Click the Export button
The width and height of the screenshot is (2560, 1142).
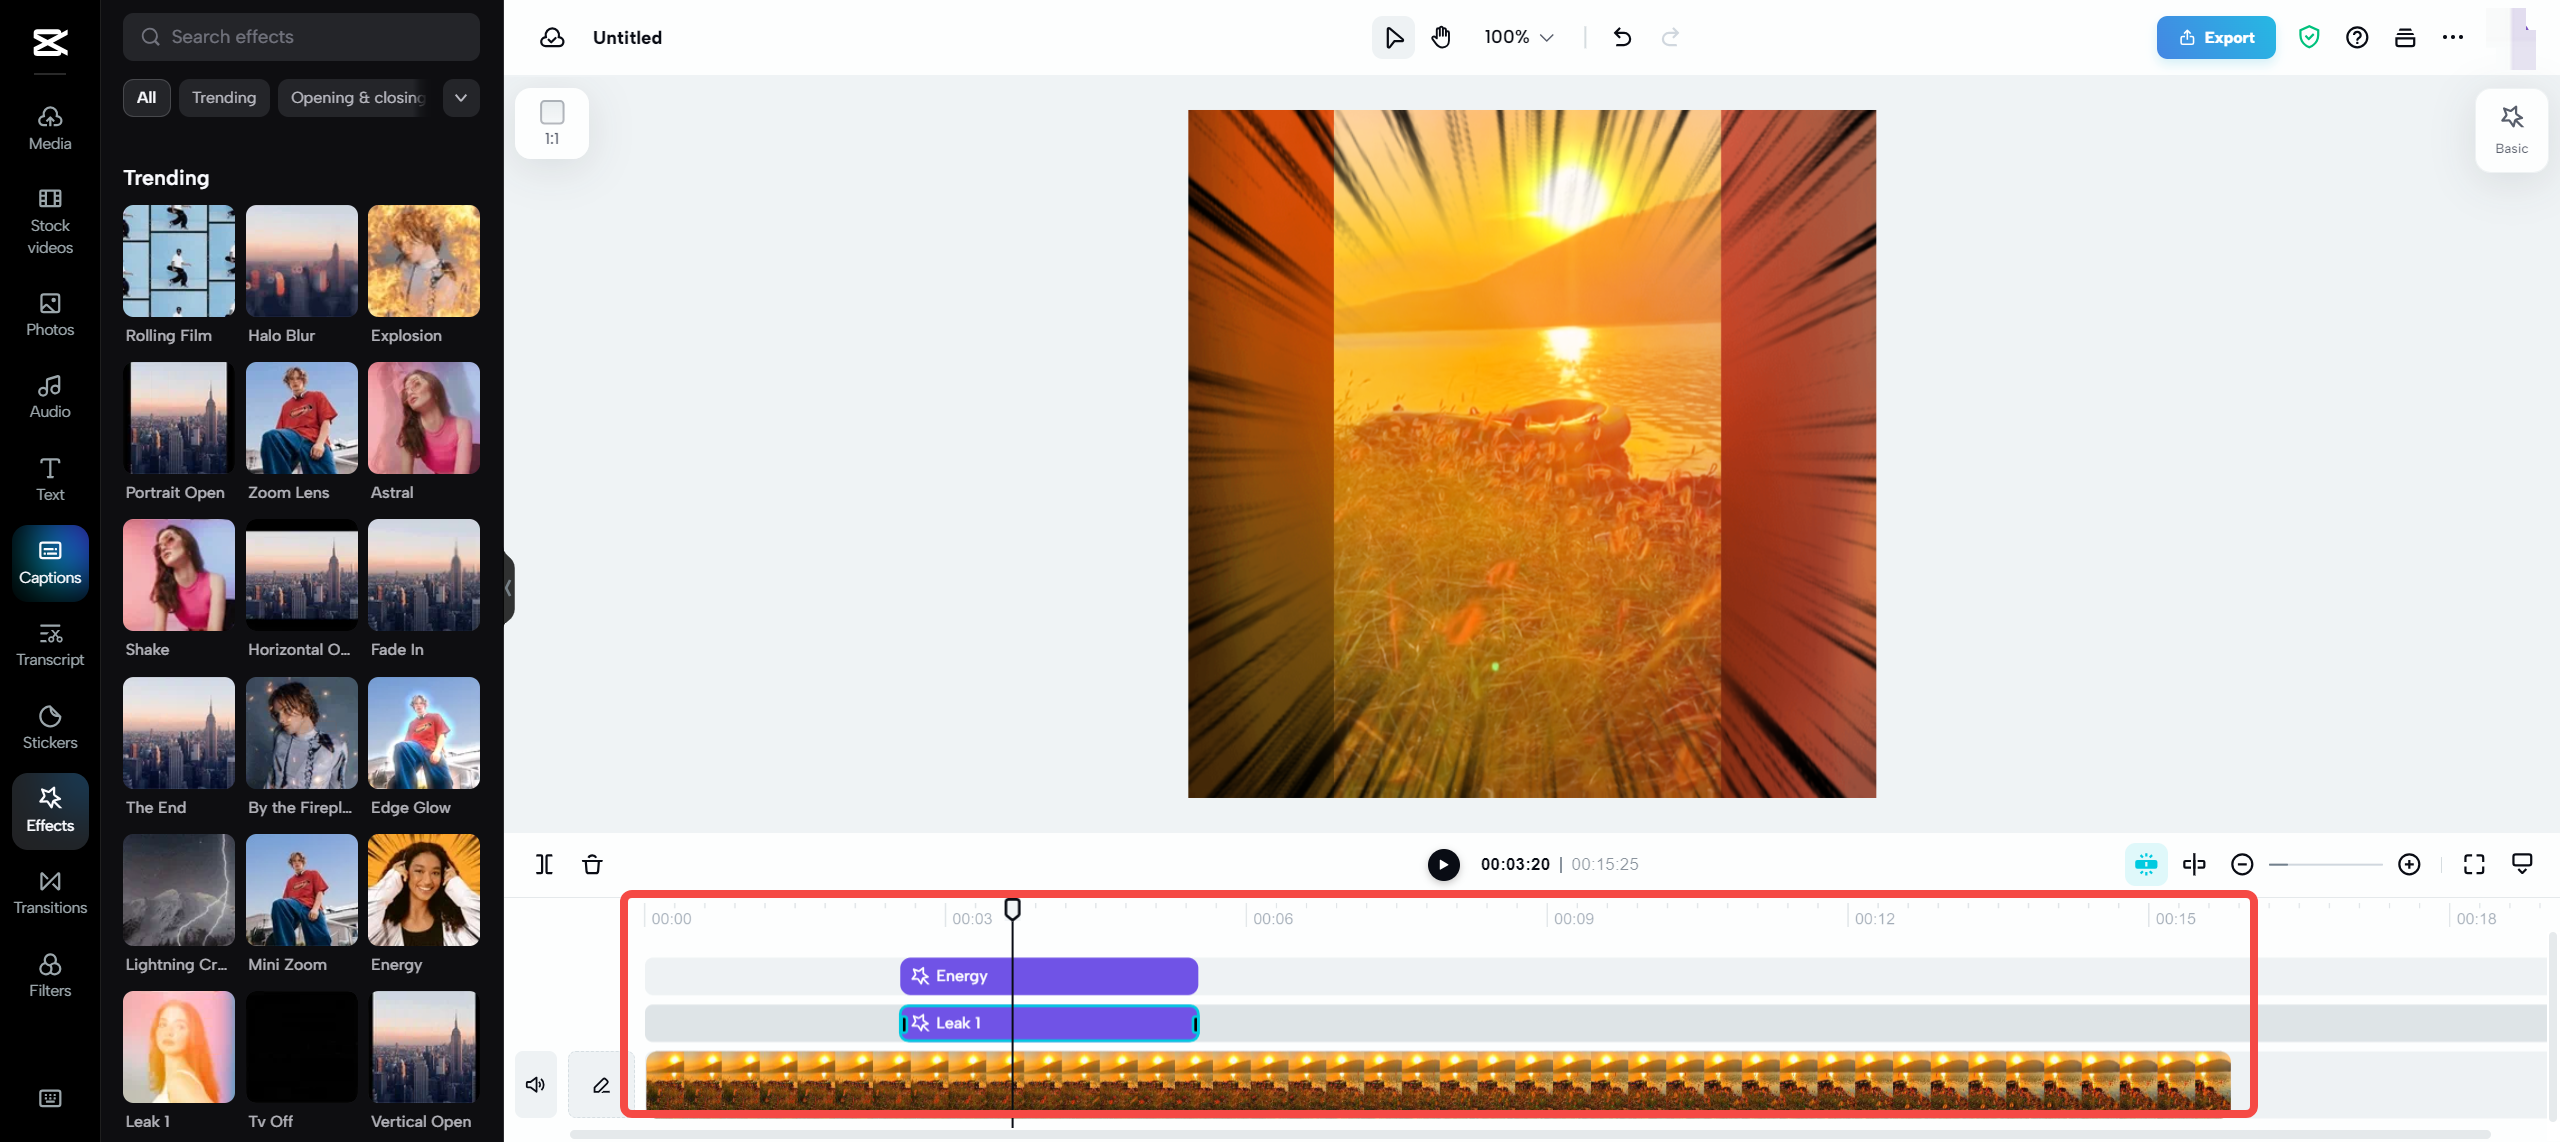(2215, 38)
